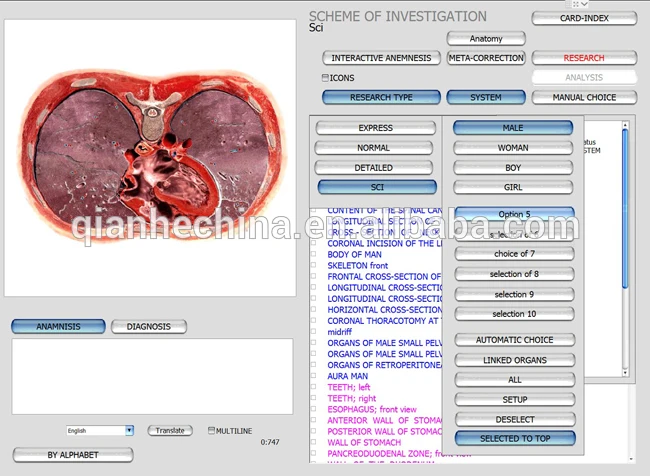This screenshot has height=476, width=650.
Task: Click the DESELECT button
Action: pos(515,419)
